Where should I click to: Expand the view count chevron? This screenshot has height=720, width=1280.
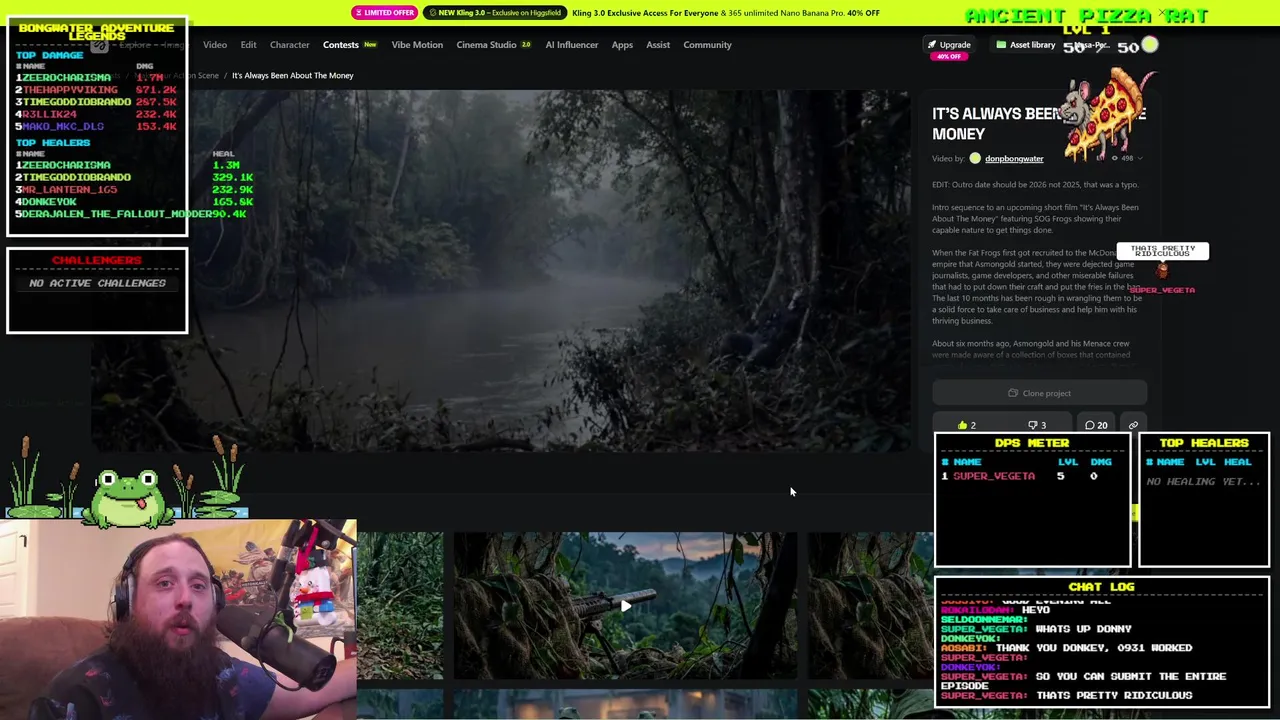(x=1139, y=158)
